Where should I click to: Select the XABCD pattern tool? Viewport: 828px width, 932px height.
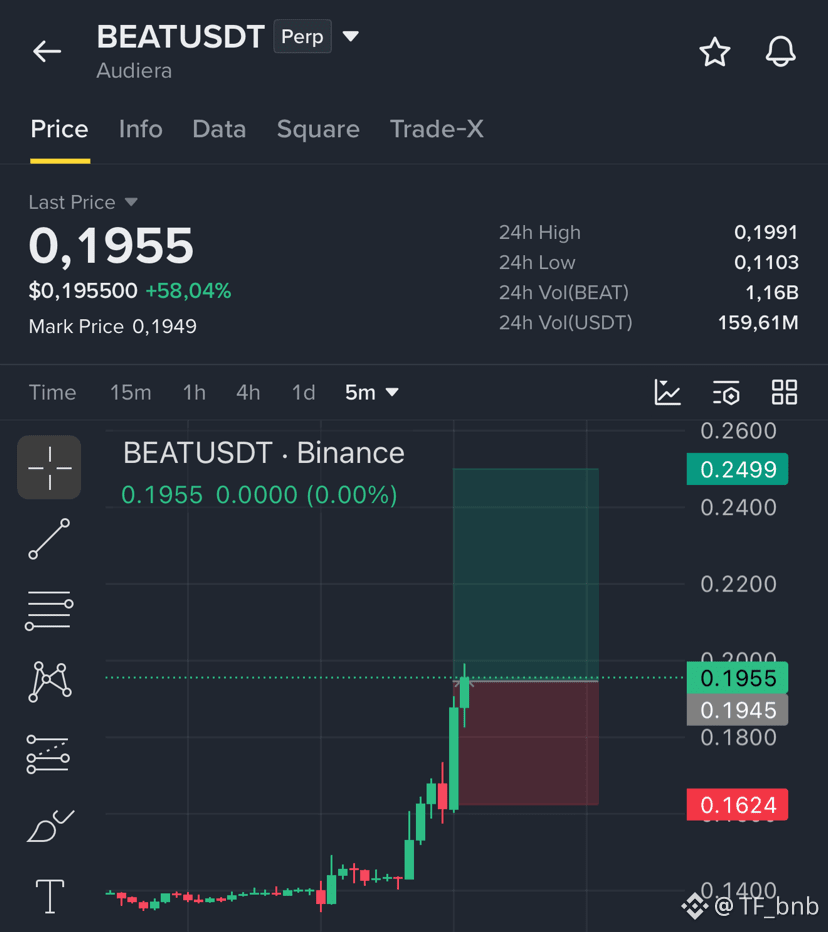(x=50, y=682)
